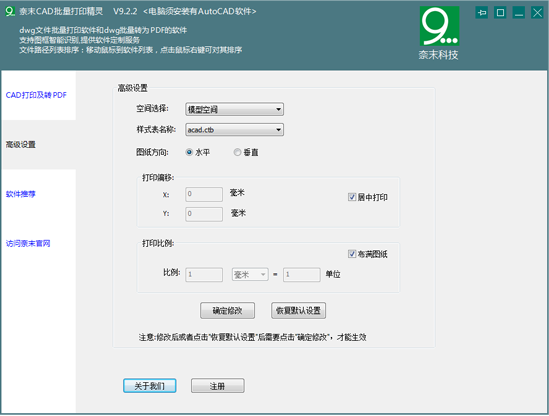
Task: Click the small app icon in title bar
Action: (x=10, y=12)
